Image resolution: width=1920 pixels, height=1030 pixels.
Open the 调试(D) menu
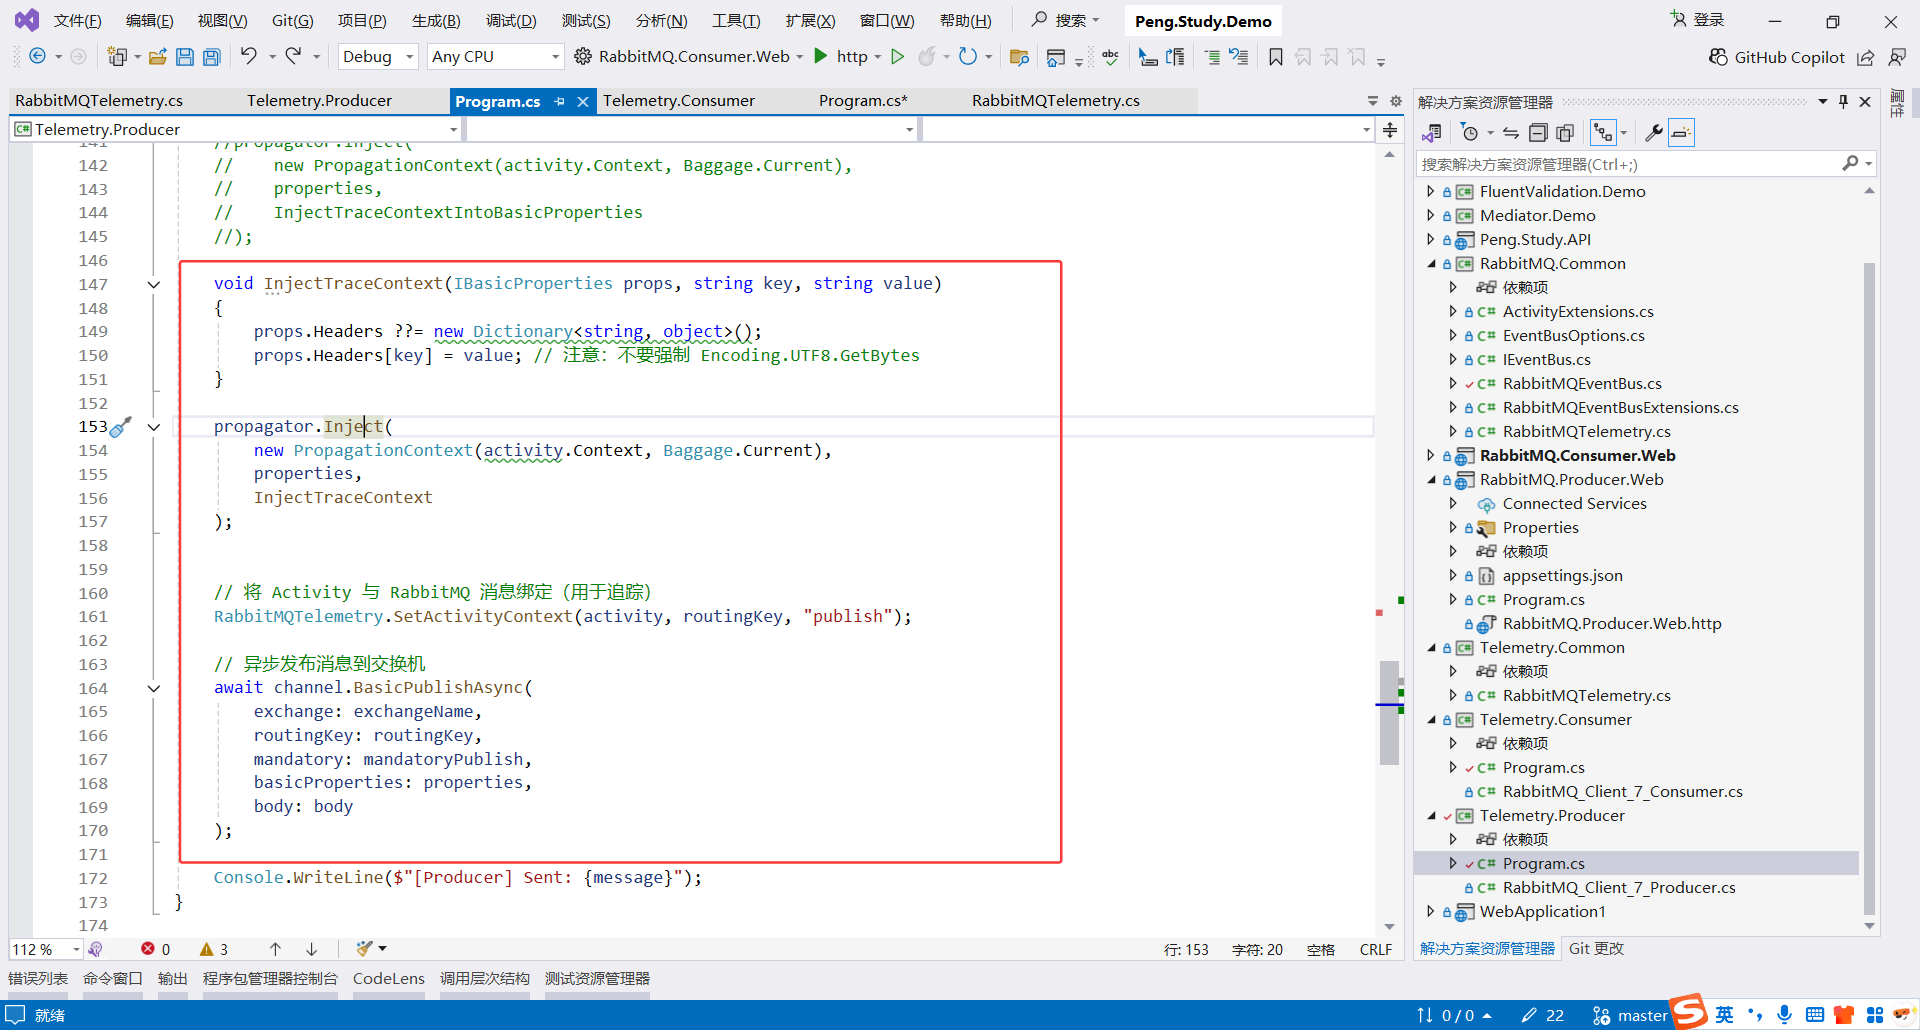[x=511, y=21]
